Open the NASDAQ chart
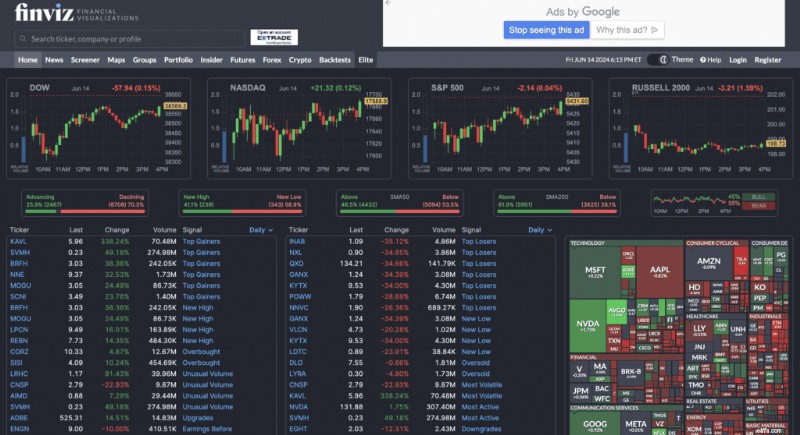This screenshot has height=435, width=800. [299, 129]
